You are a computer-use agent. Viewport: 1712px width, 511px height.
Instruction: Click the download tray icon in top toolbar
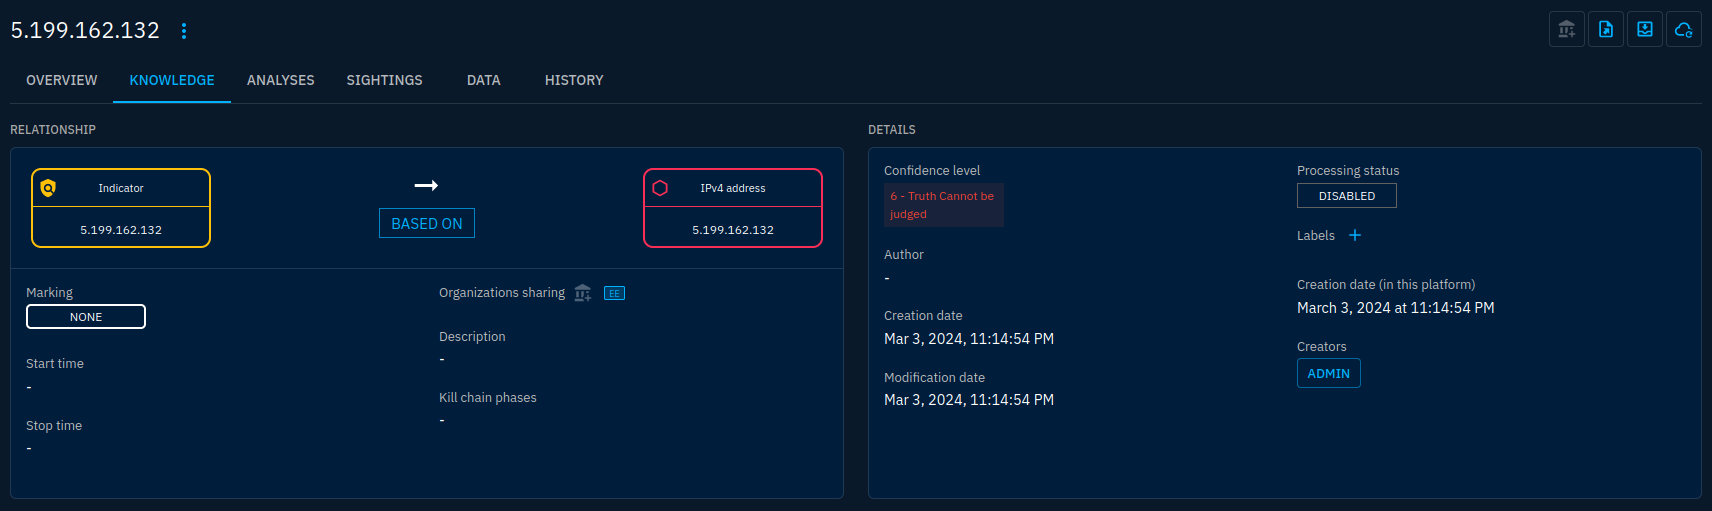(x=1645, y=30)
